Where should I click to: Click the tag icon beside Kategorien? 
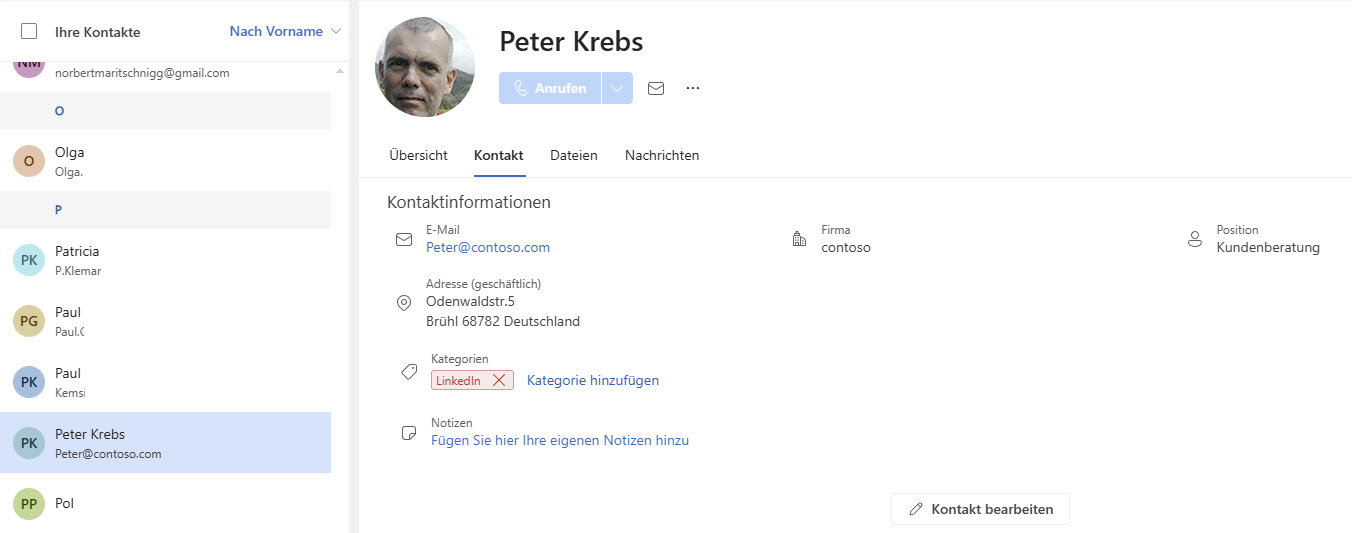409,372
